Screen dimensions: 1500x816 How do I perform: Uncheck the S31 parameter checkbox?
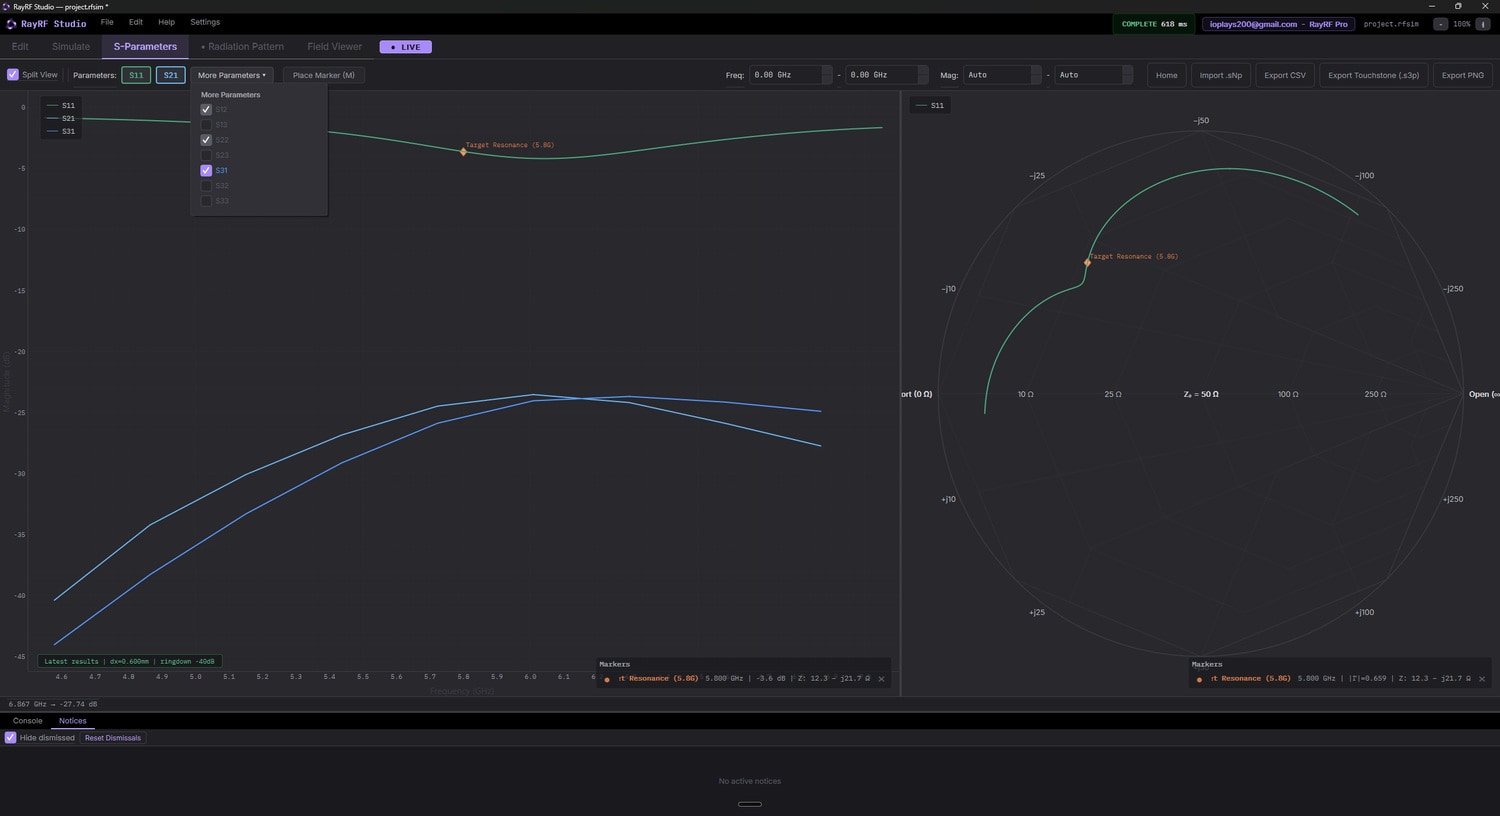(206, 171)
